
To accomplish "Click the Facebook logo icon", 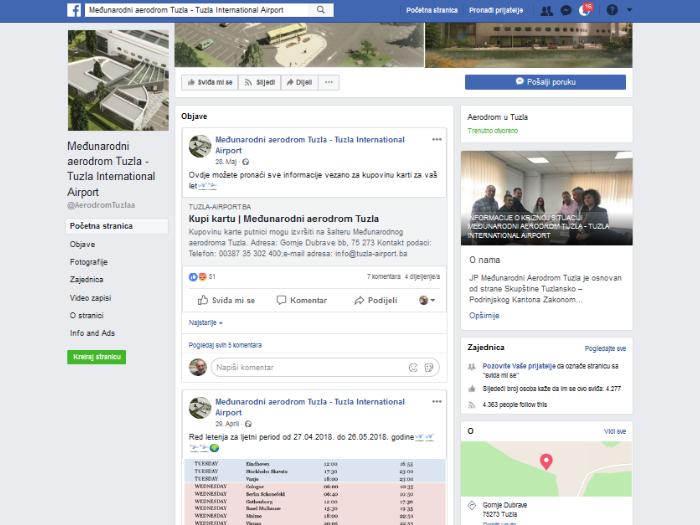I will (x=74, y=10).
